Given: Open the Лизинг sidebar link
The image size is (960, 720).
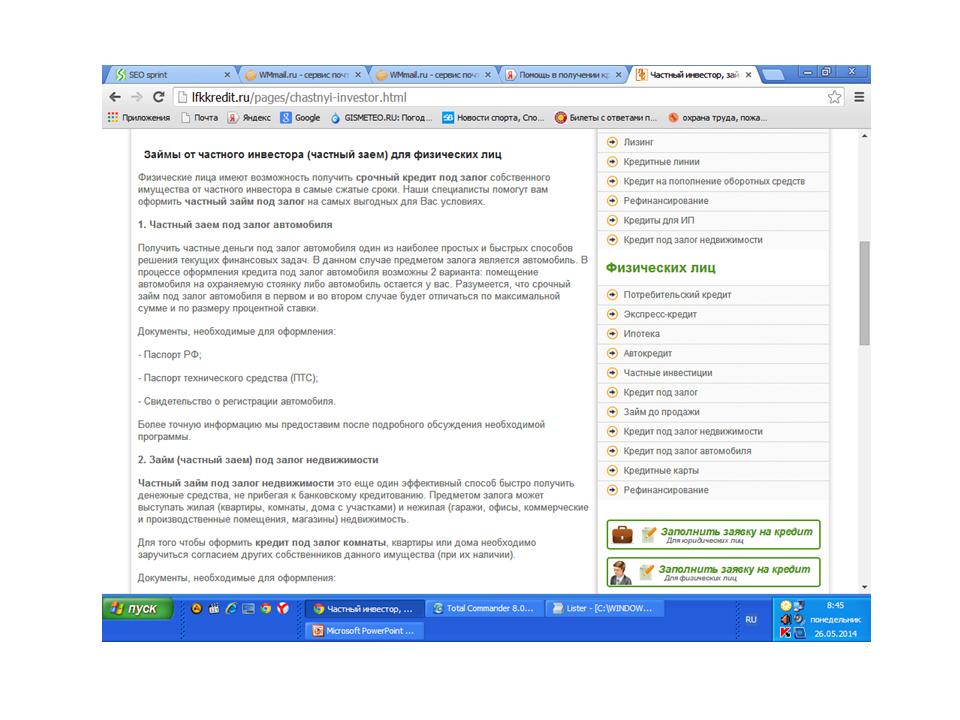Looking at the screenshot, I should (639, 142).
